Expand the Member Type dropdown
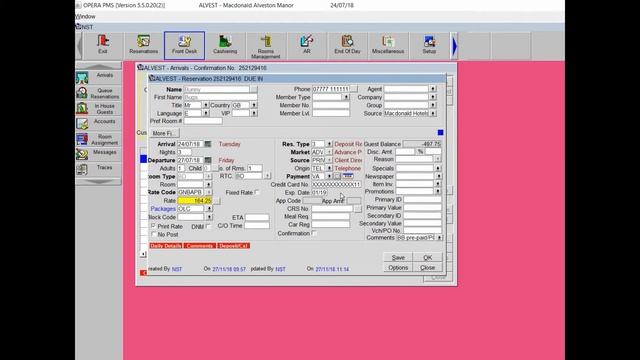 346,97
